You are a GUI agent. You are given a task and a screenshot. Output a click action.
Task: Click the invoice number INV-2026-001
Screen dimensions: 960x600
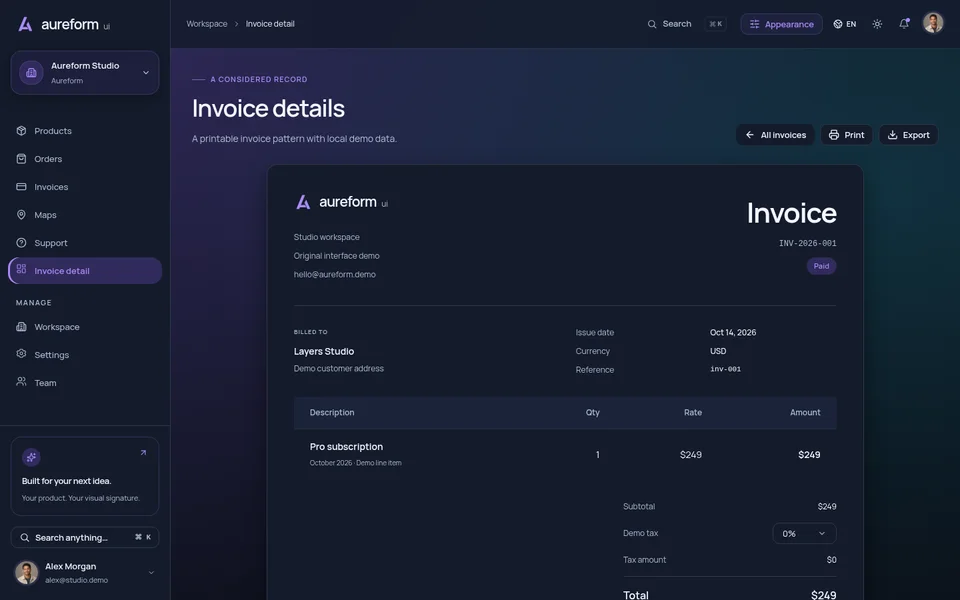(808, 243)
